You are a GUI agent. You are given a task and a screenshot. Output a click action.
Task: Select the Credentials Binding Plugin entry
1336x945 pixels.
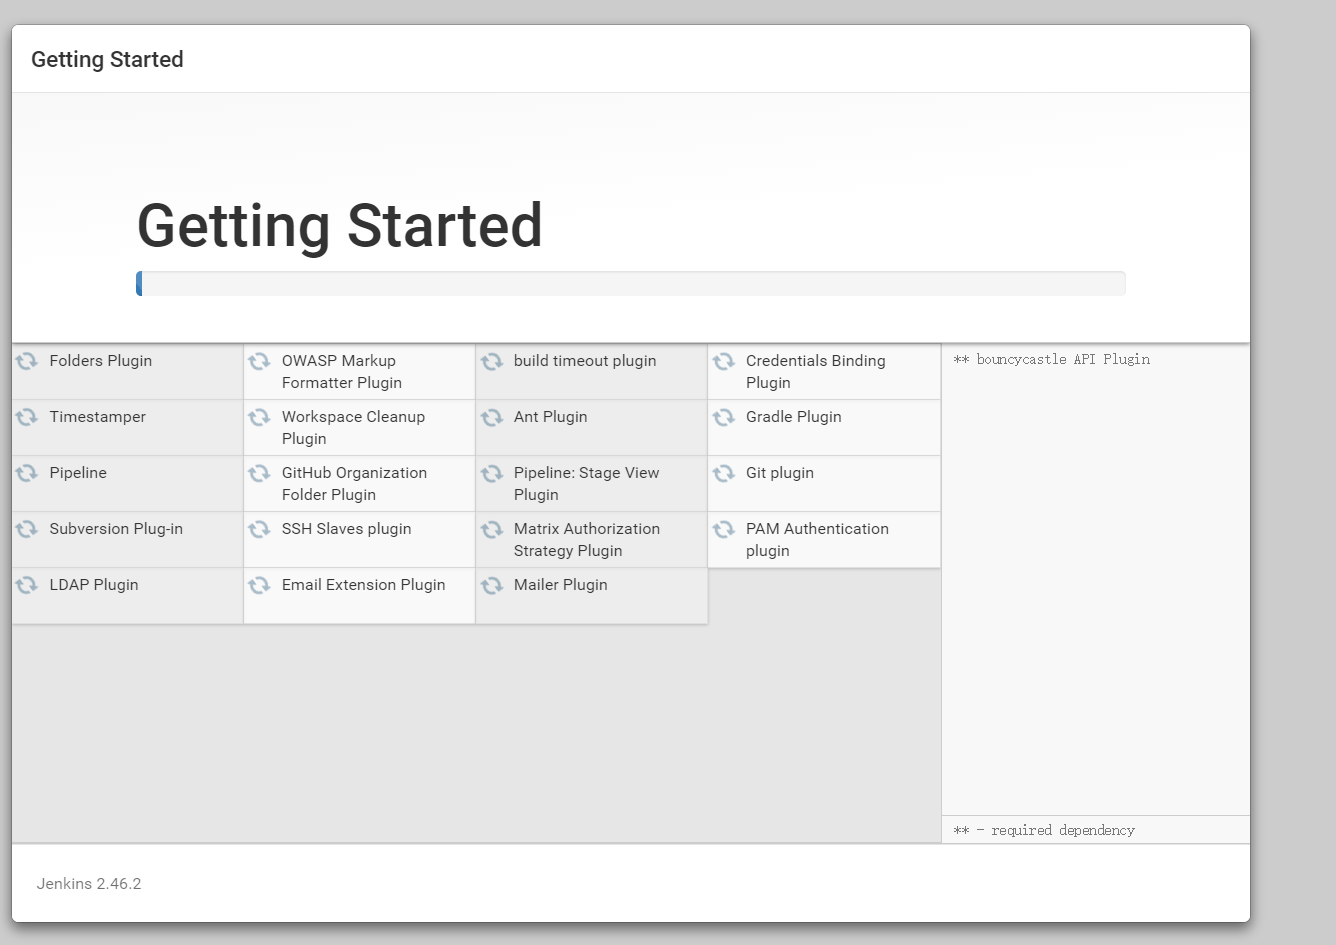815,372
